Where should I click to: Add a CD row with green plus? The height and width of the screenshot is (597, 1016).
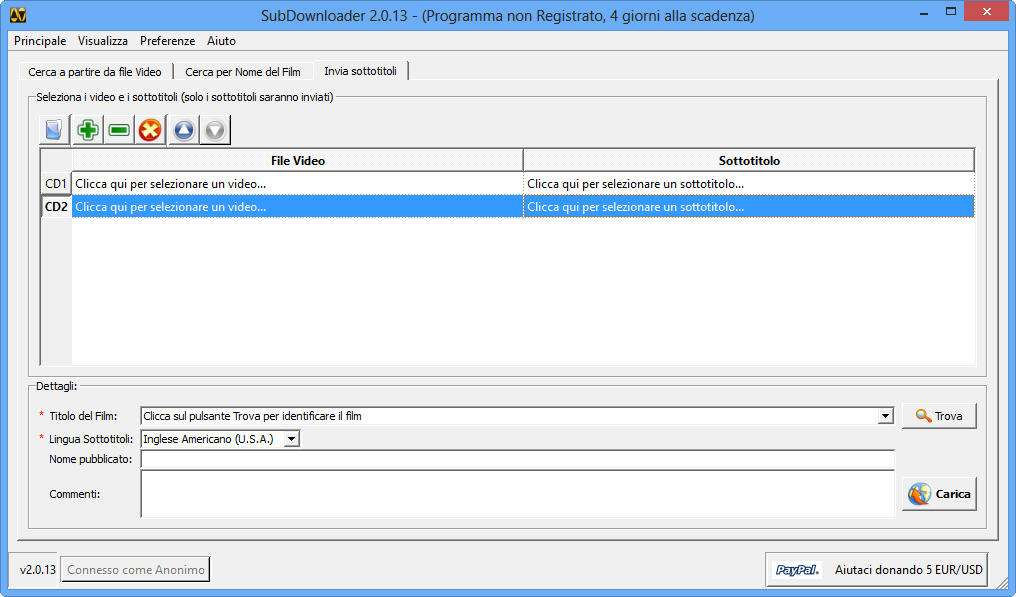click(87, 130)
